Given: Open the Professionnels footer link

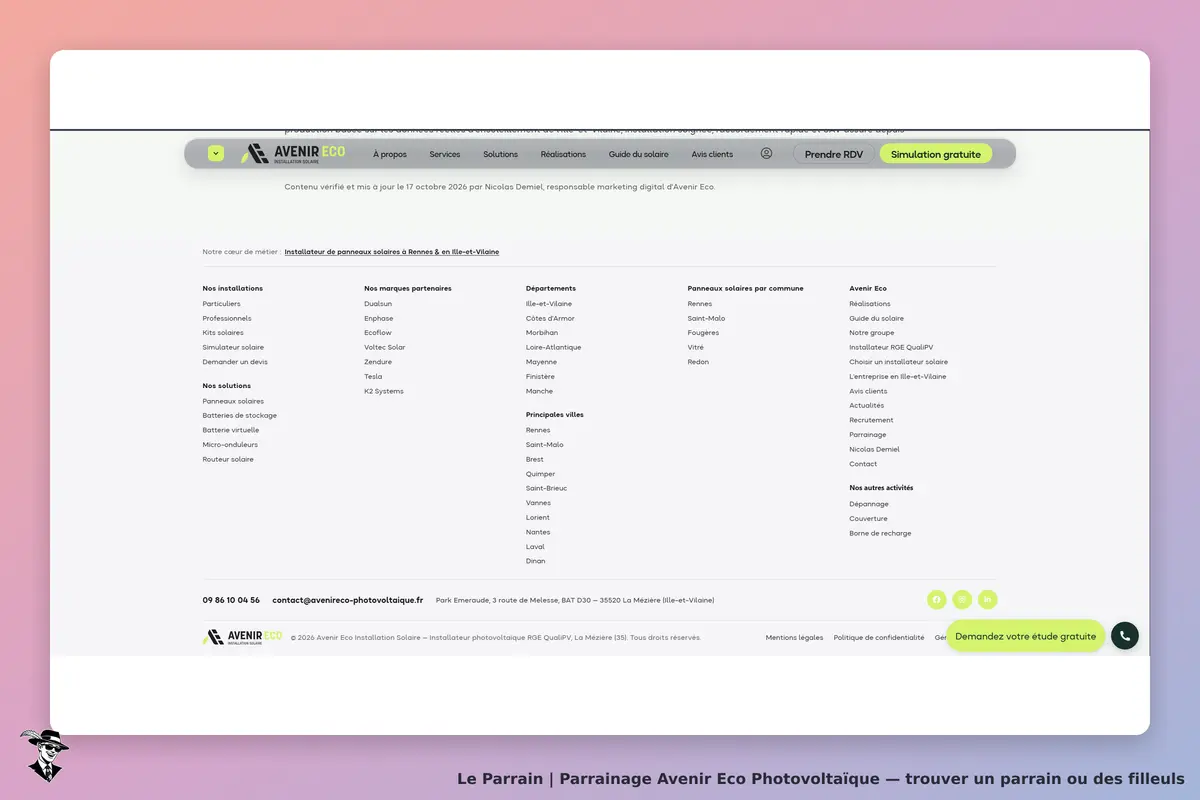Looking at the screenshot, I should 227,318.
